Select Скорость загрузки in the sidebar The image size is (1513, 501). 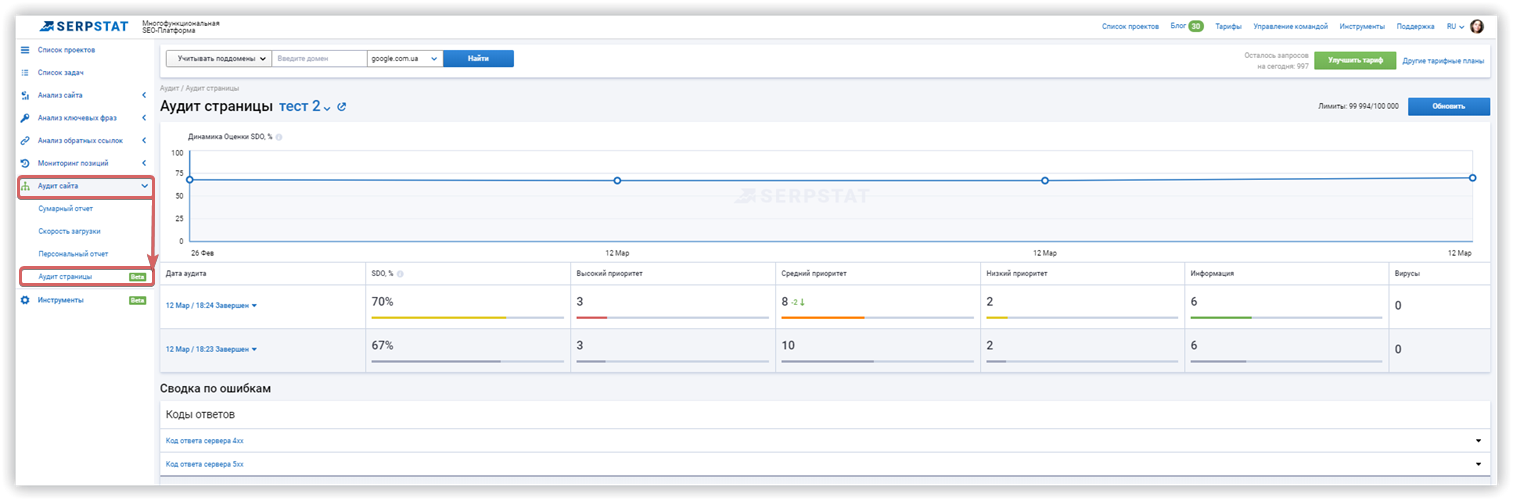[x=69, y=231]
